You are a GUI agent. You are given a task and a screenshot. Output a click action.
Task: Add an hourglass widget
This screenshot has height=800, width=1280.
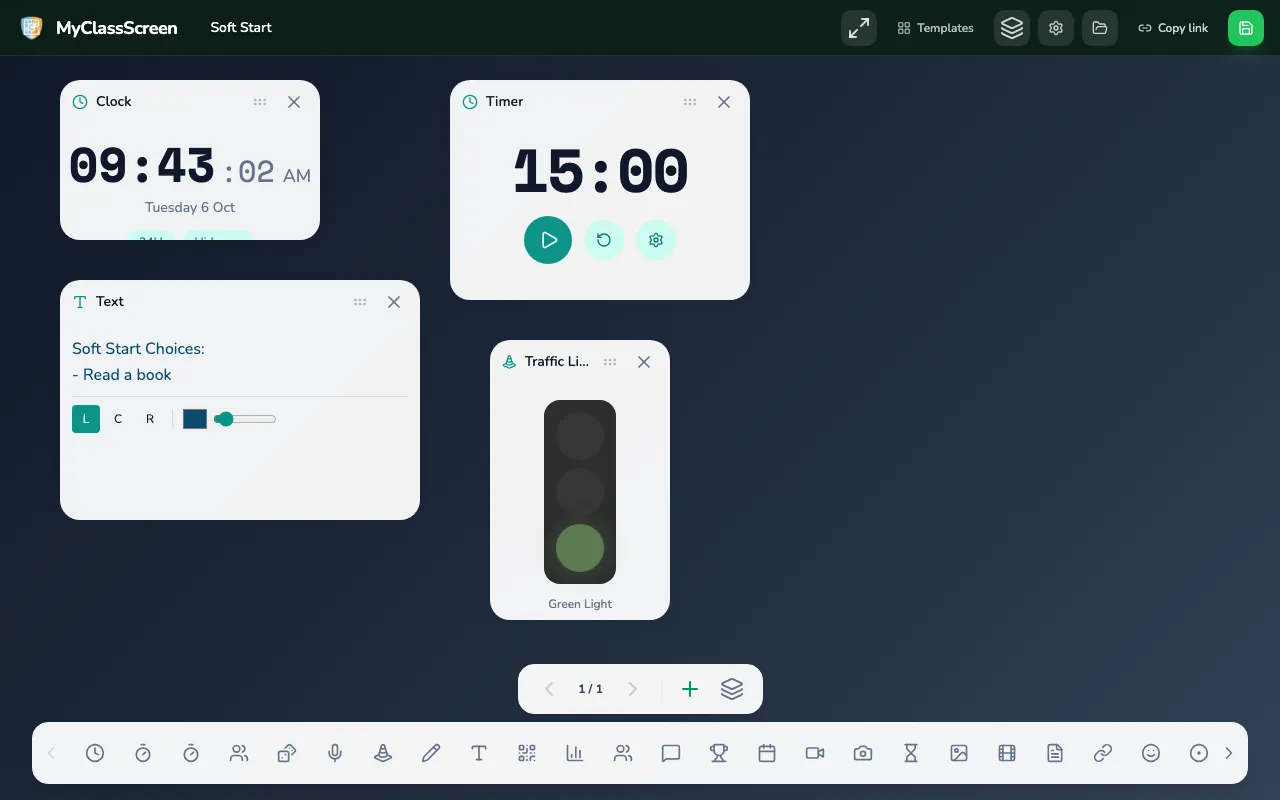pyautogui.click(x=911, y=753)
